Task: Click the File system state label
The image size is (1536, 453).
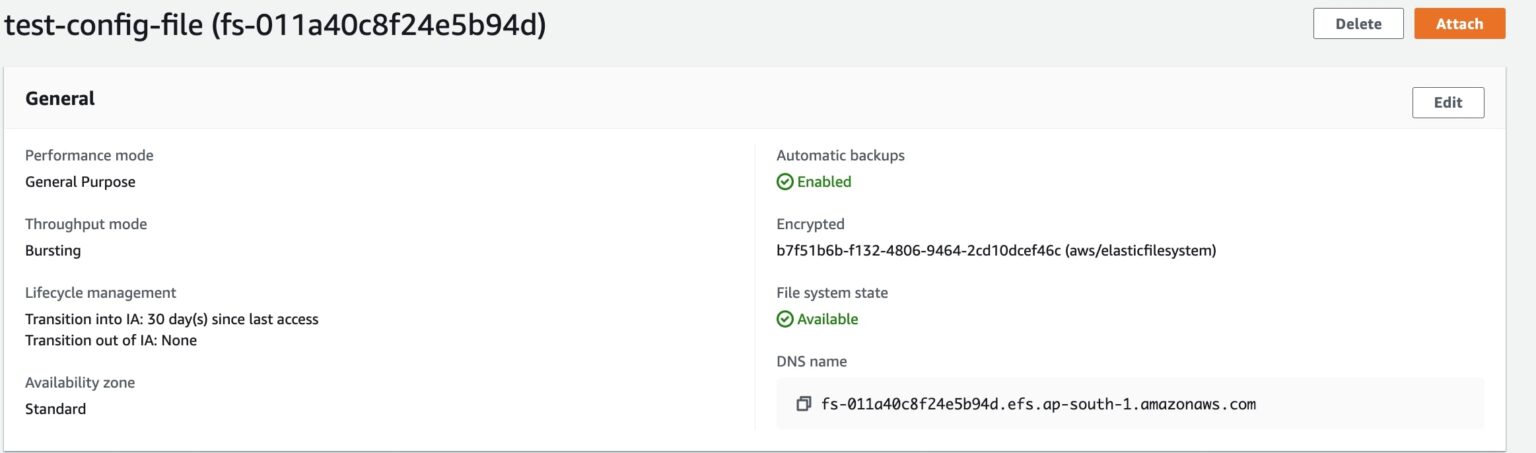Action: [832, 293]
